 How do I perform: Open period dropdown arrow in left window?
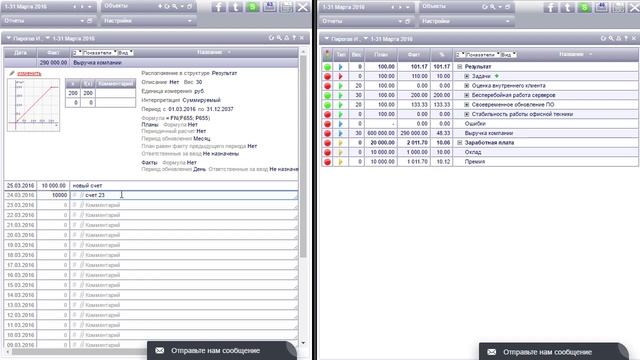tap(89, 7)
